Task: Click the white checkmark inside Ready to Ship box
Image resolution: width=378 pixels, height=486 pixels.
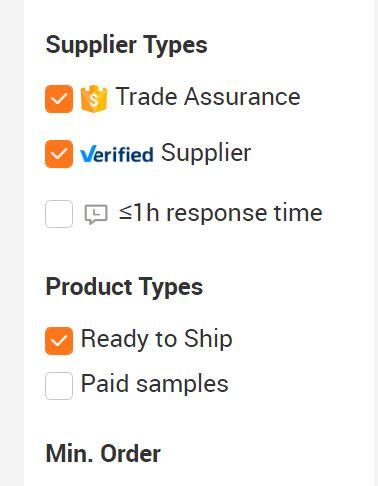Action: click(x=59, y=341)
